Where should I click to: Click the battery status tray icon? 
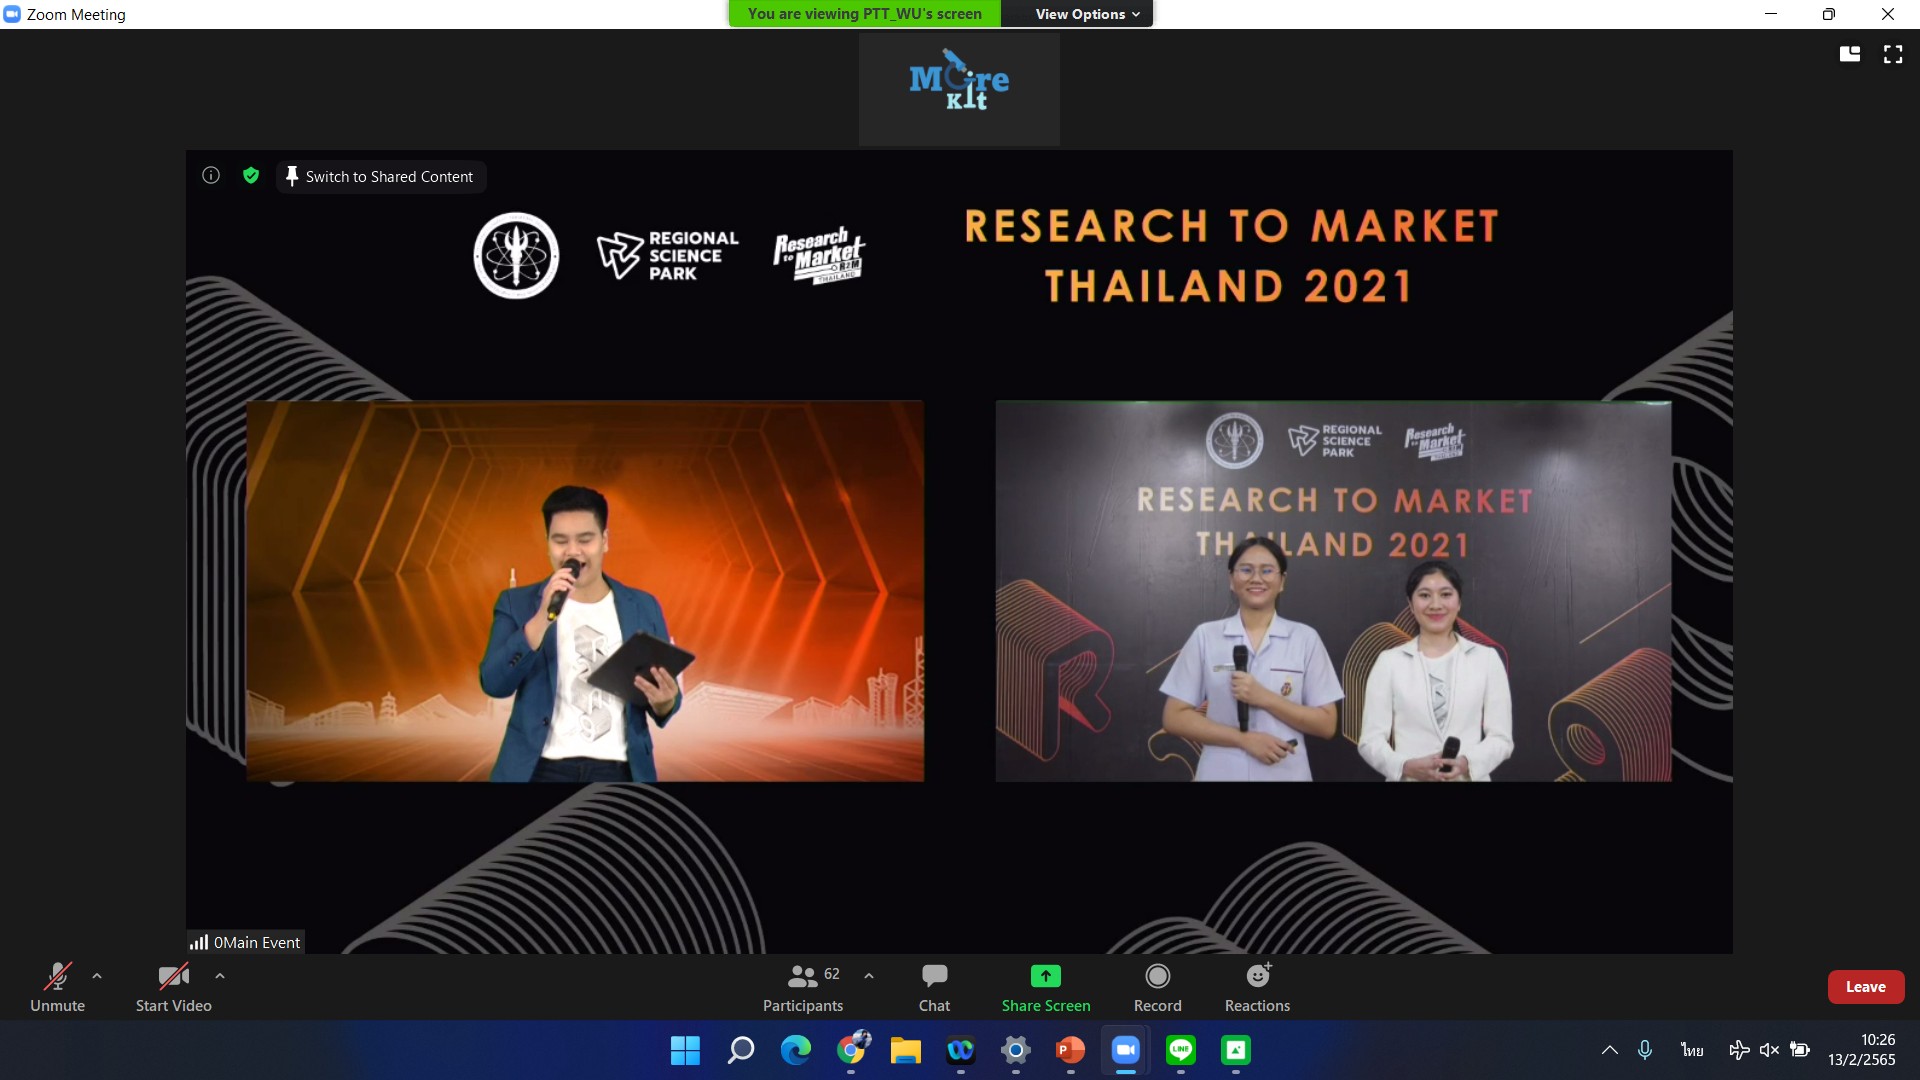click(x=1800, y=1050)
